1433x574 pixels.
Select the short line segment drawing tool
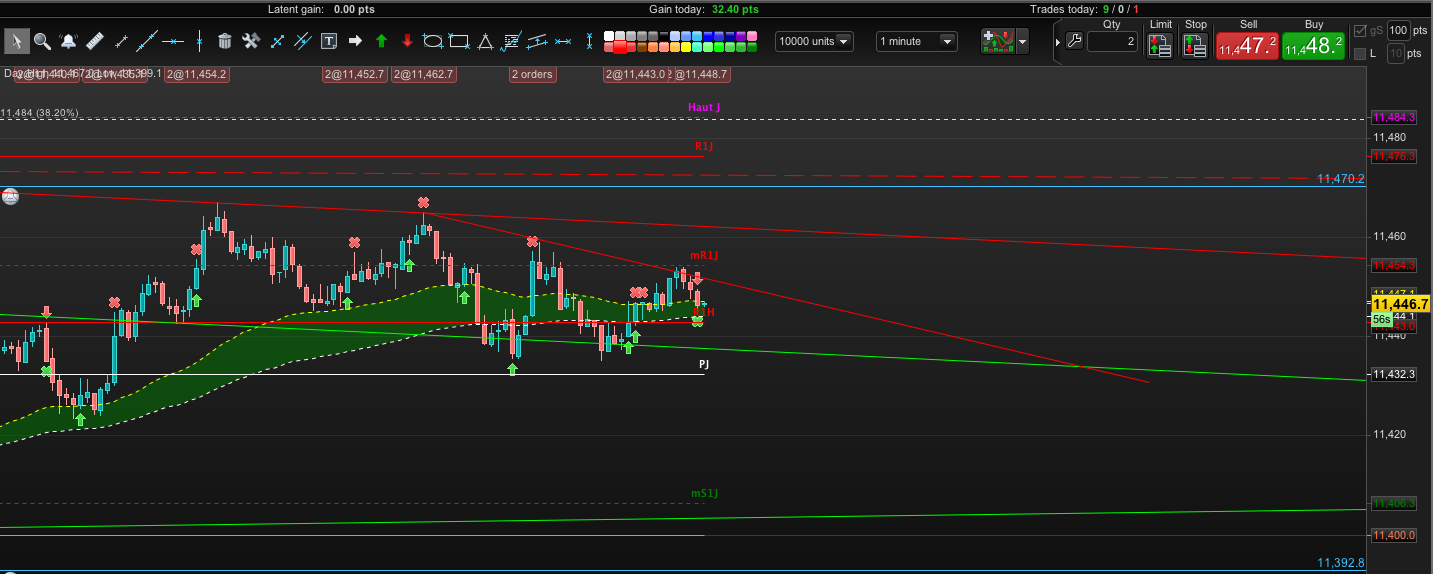tap(121, 41)
